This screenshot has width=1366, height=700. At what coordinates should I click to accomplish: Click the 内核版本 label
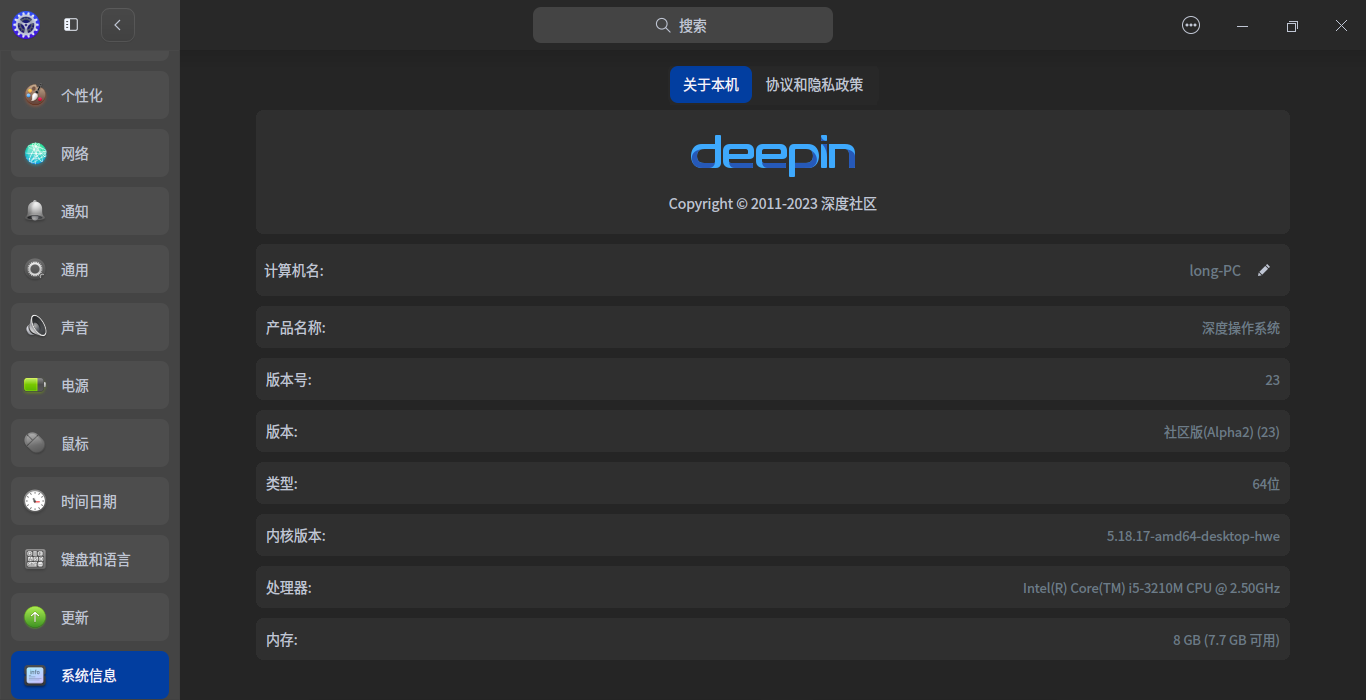[295, 536]
